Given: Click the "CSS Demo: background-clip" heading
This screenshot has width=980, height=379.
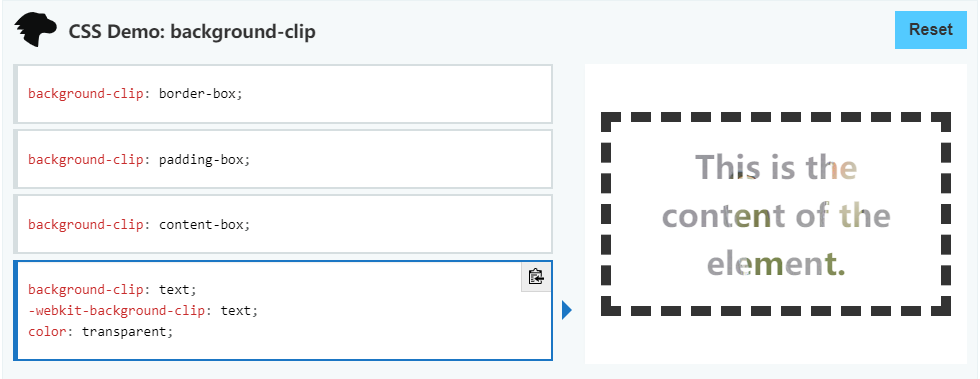Looking at the screenshot, I should pyautogui.click(x=192, y=31).
